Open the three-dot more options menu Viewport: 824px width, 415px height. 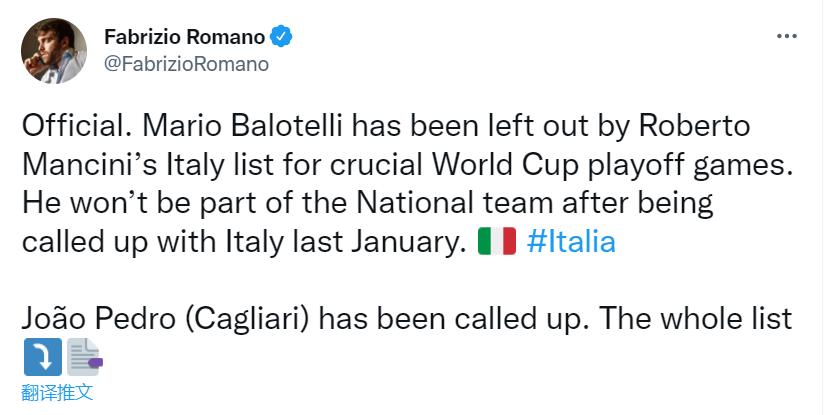coord(787,35)
